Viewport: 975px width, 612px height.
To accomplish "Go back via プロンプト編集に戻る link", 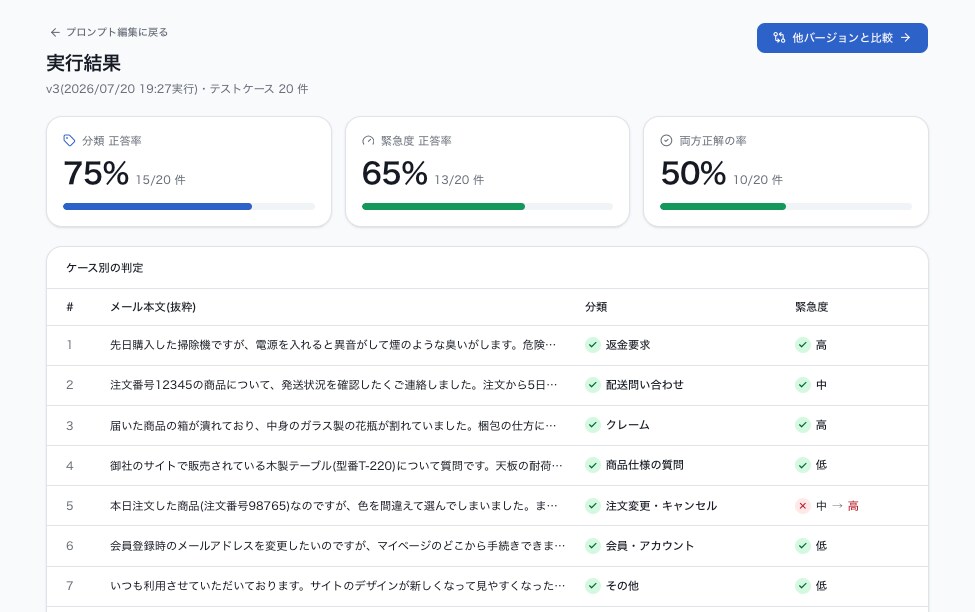I will [x=109, y=32].
